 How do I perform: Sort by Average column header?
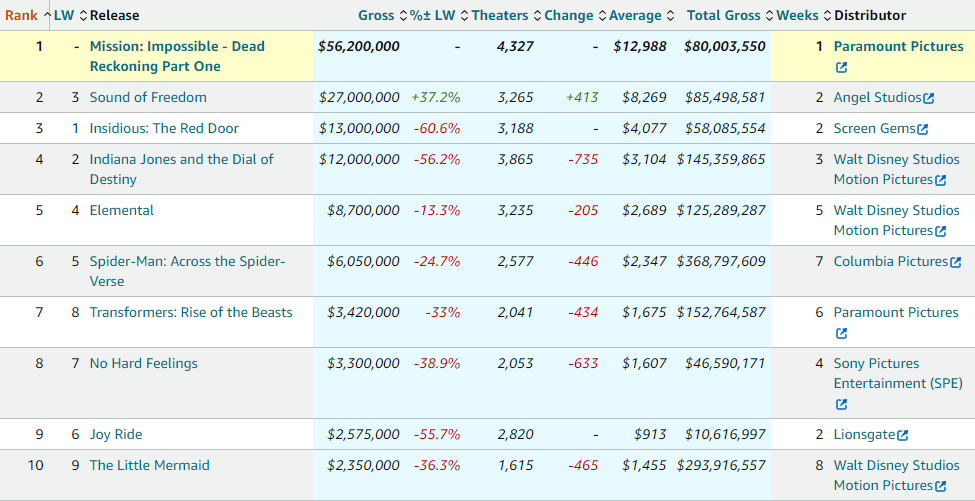tap(635, 15)
